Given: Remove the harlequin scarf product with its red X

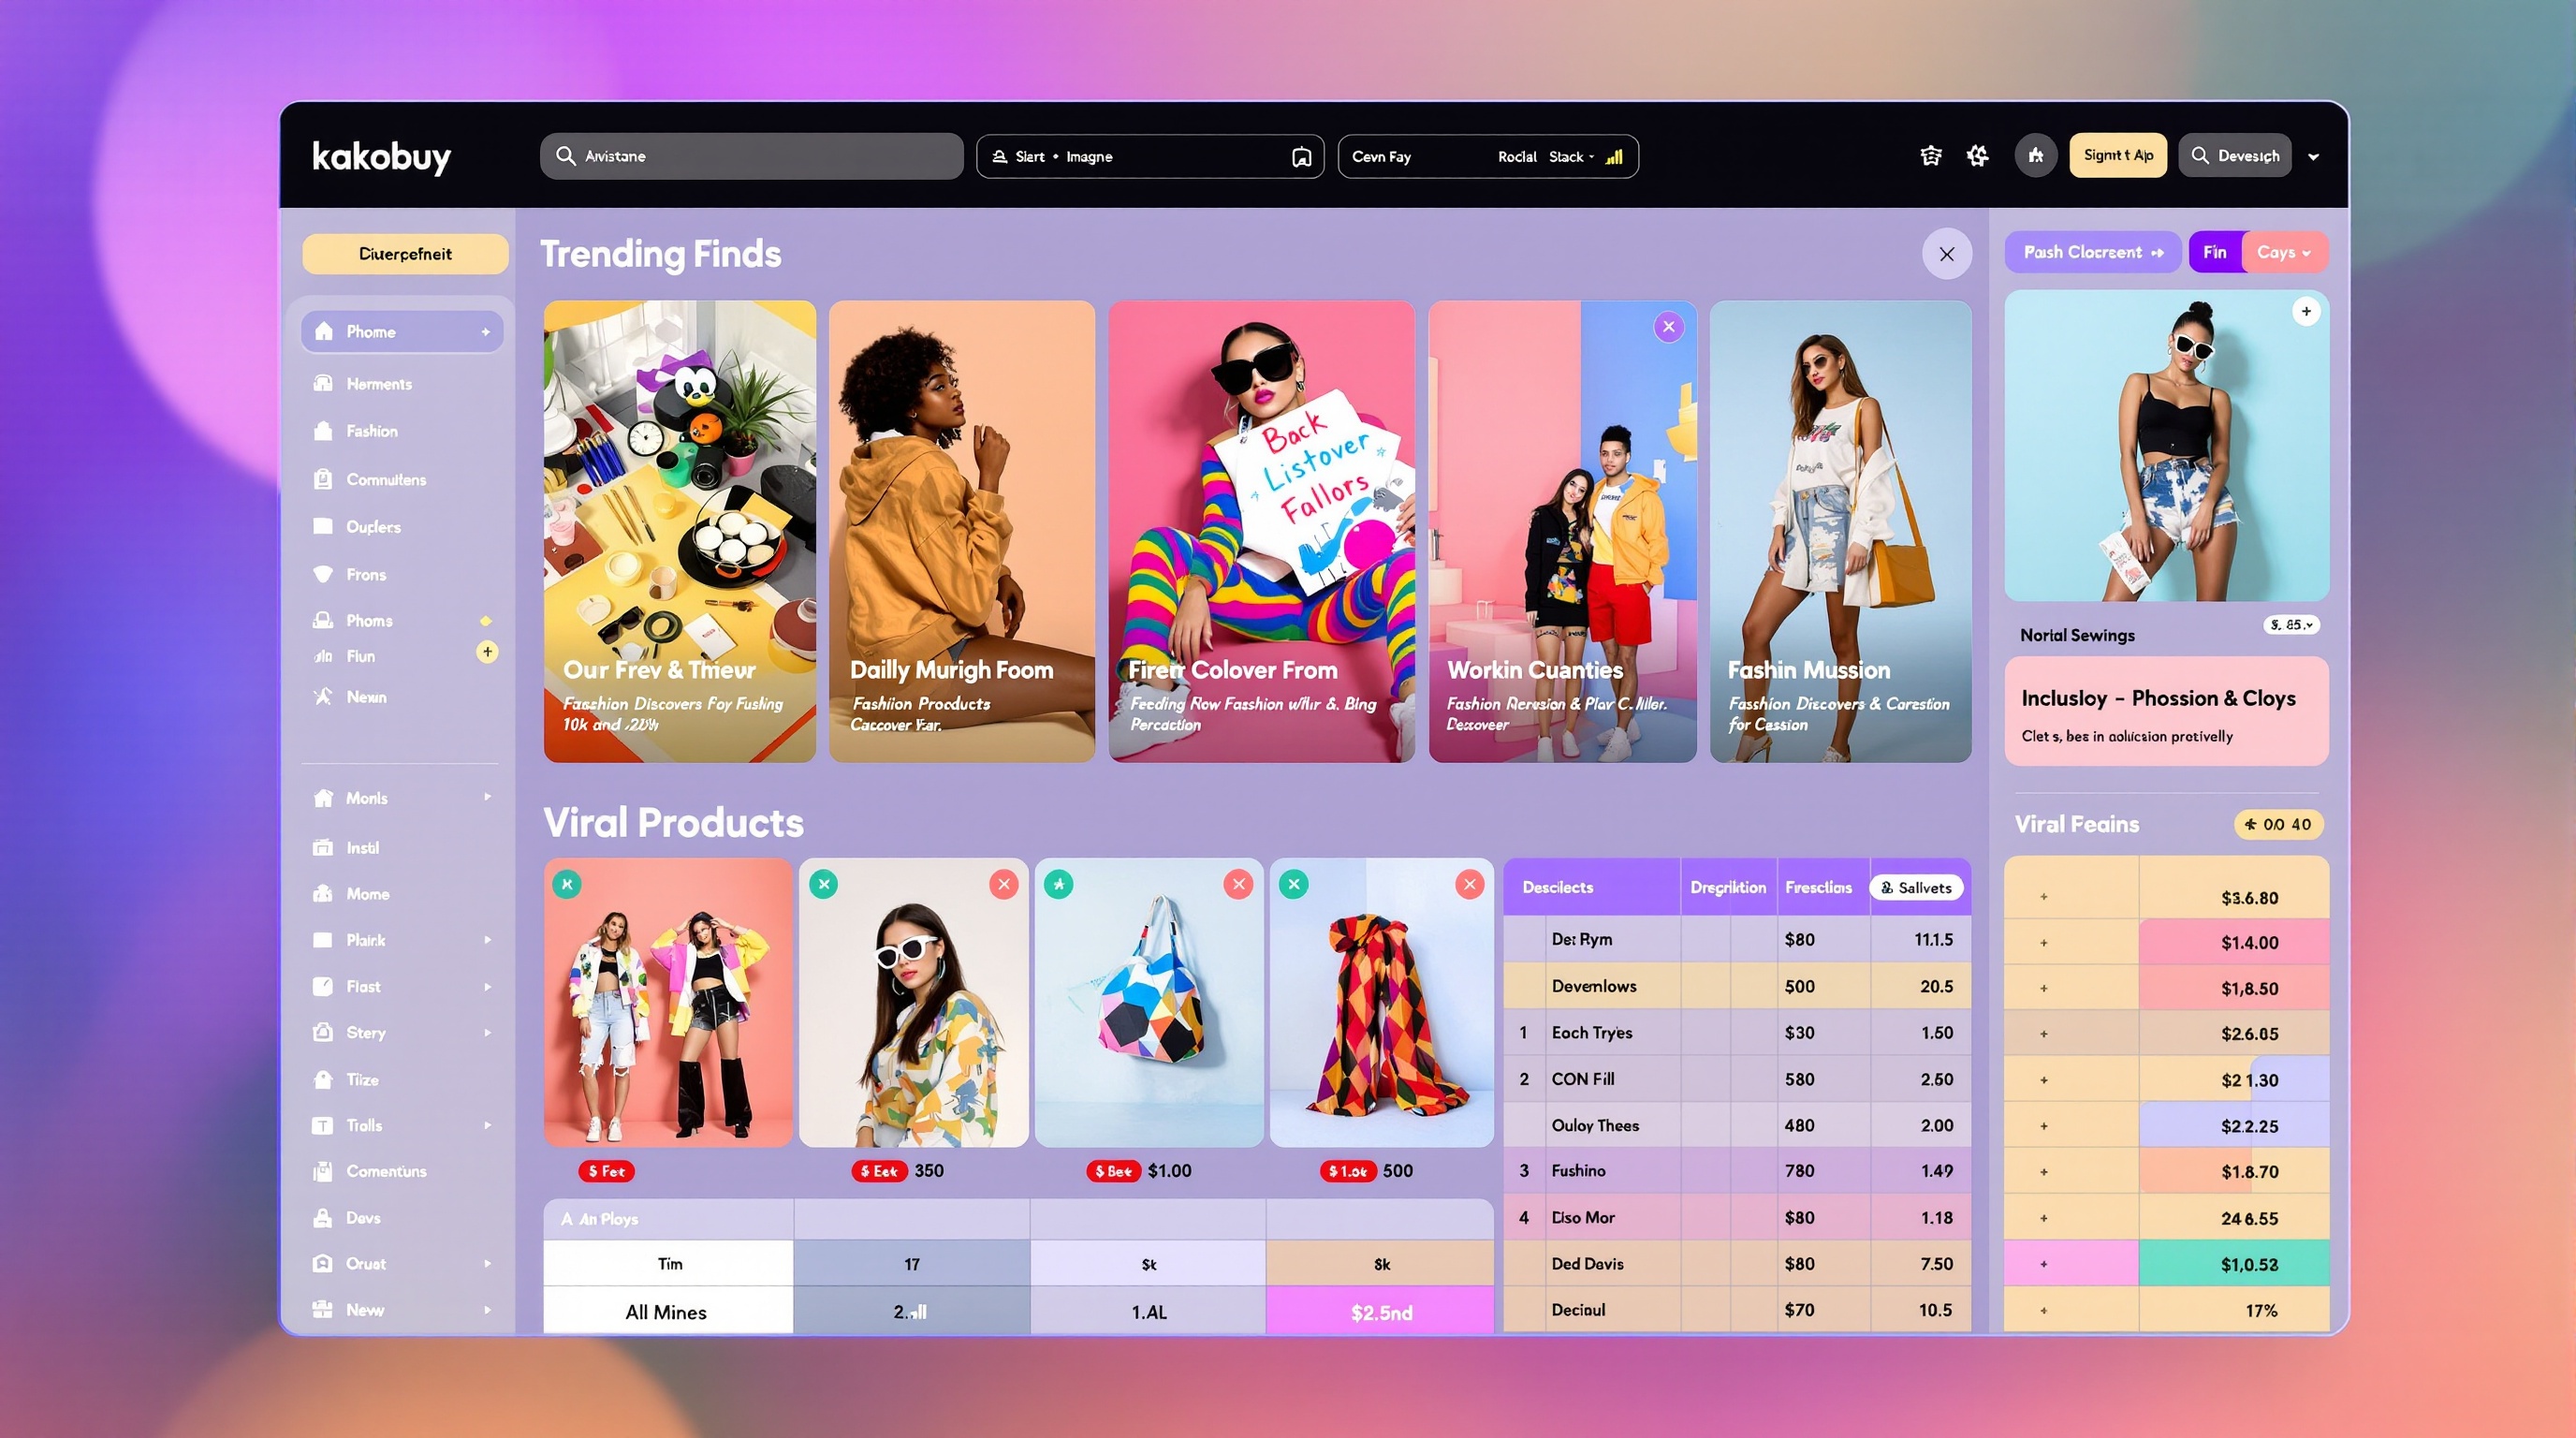Looking at the screenshot, I should (x=1470, y=884).
